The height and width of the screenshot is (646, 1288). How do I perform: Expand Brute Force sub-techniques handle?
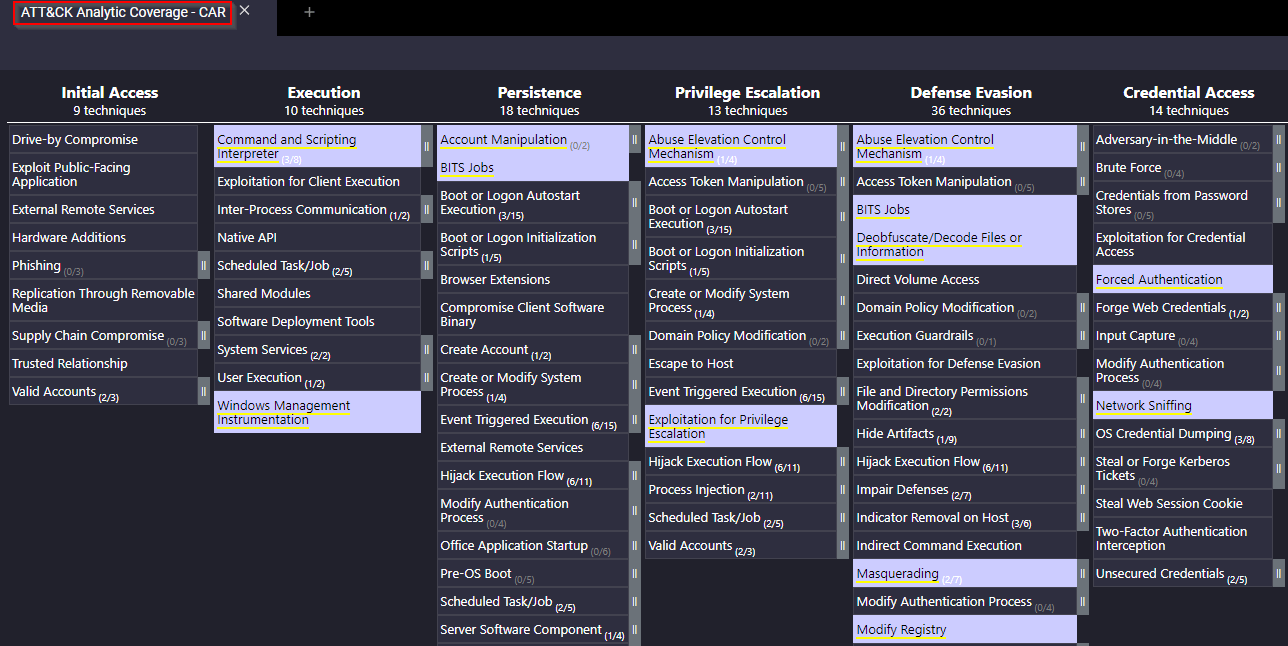(1279, 167)
